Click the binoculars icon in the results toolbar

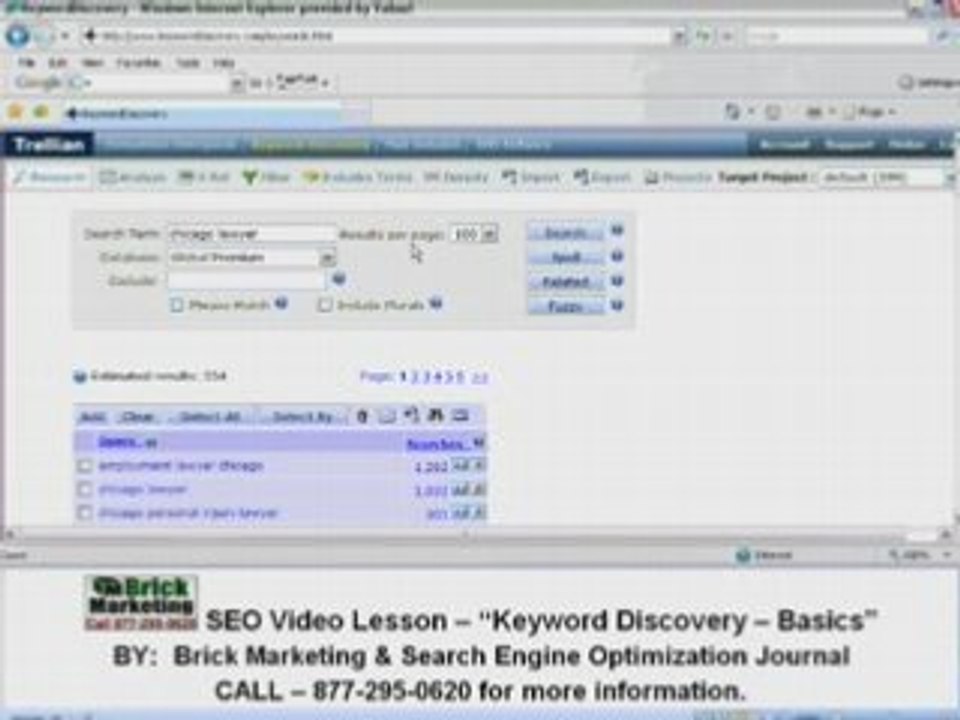coord(435,416)
